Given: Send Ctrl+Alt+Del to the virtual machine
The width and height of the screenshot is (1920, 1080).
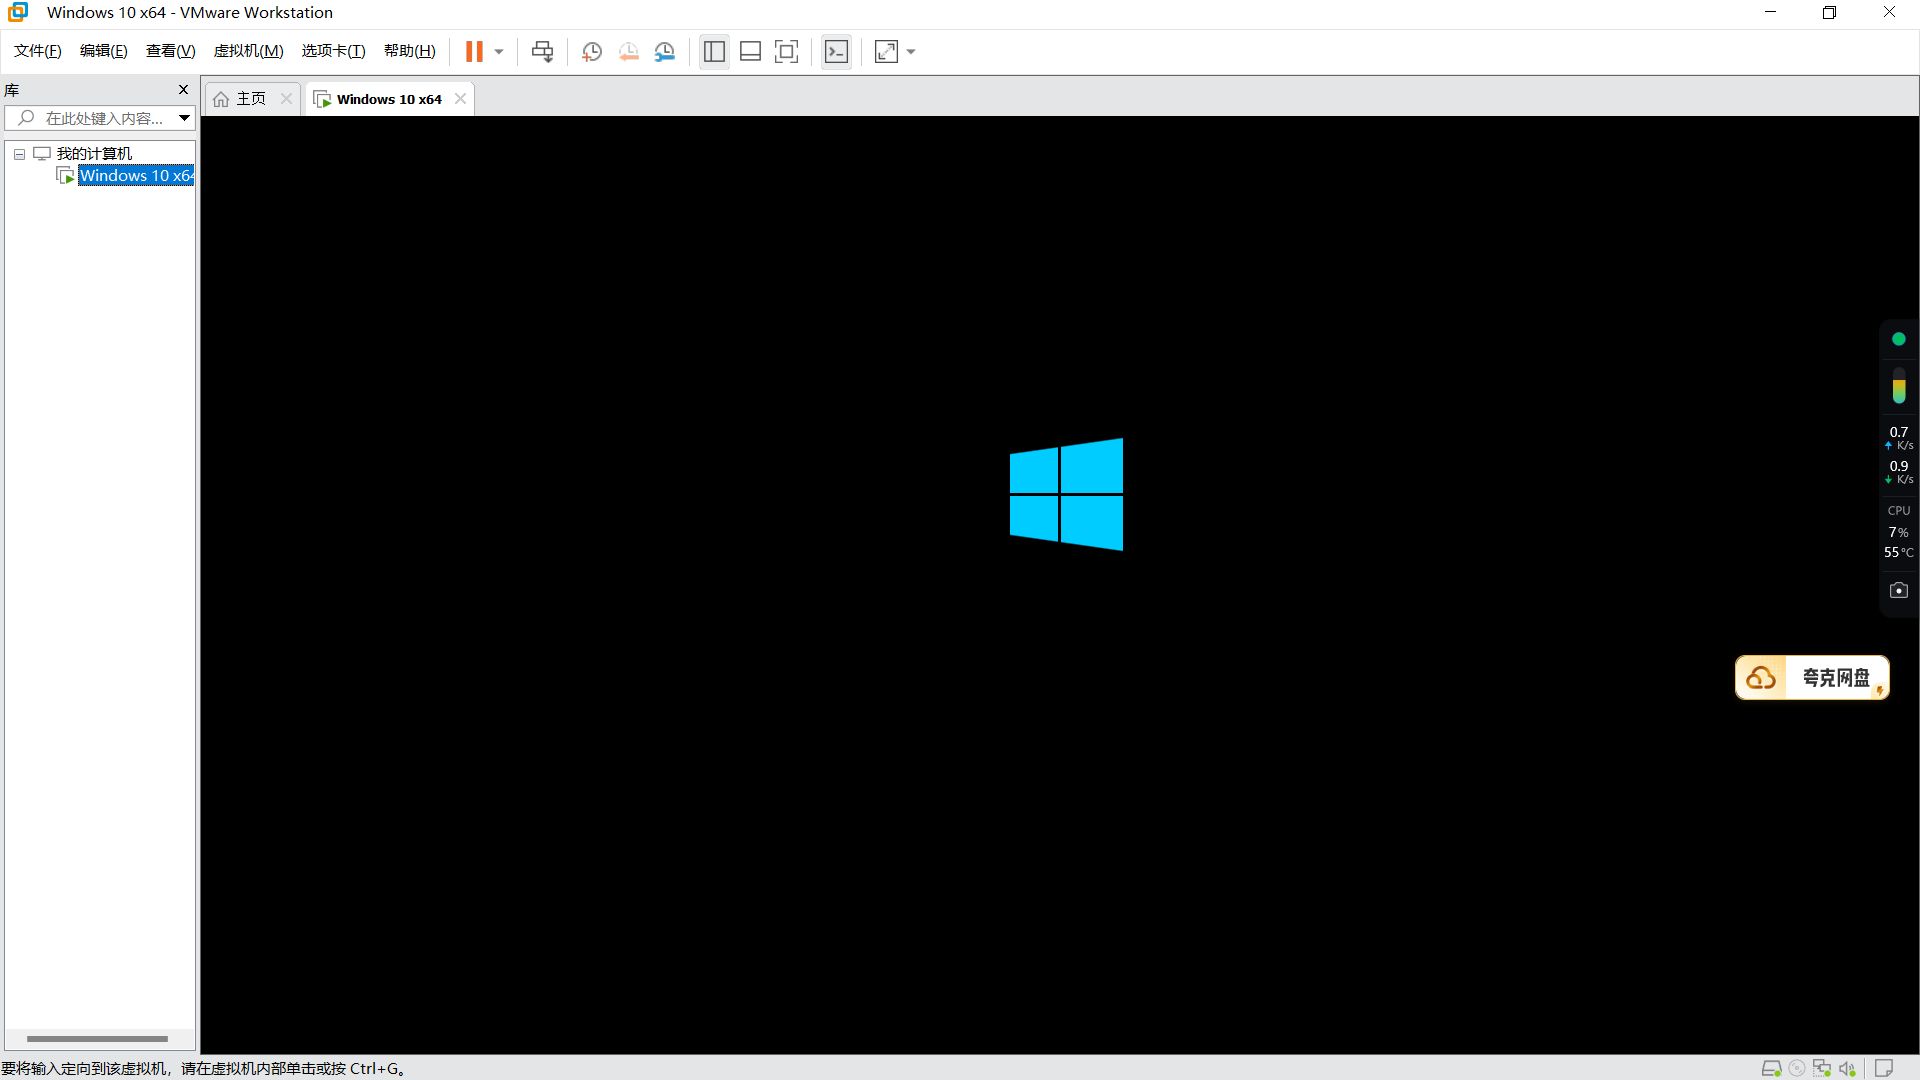Looking at the screenshot, I should 542,52.
